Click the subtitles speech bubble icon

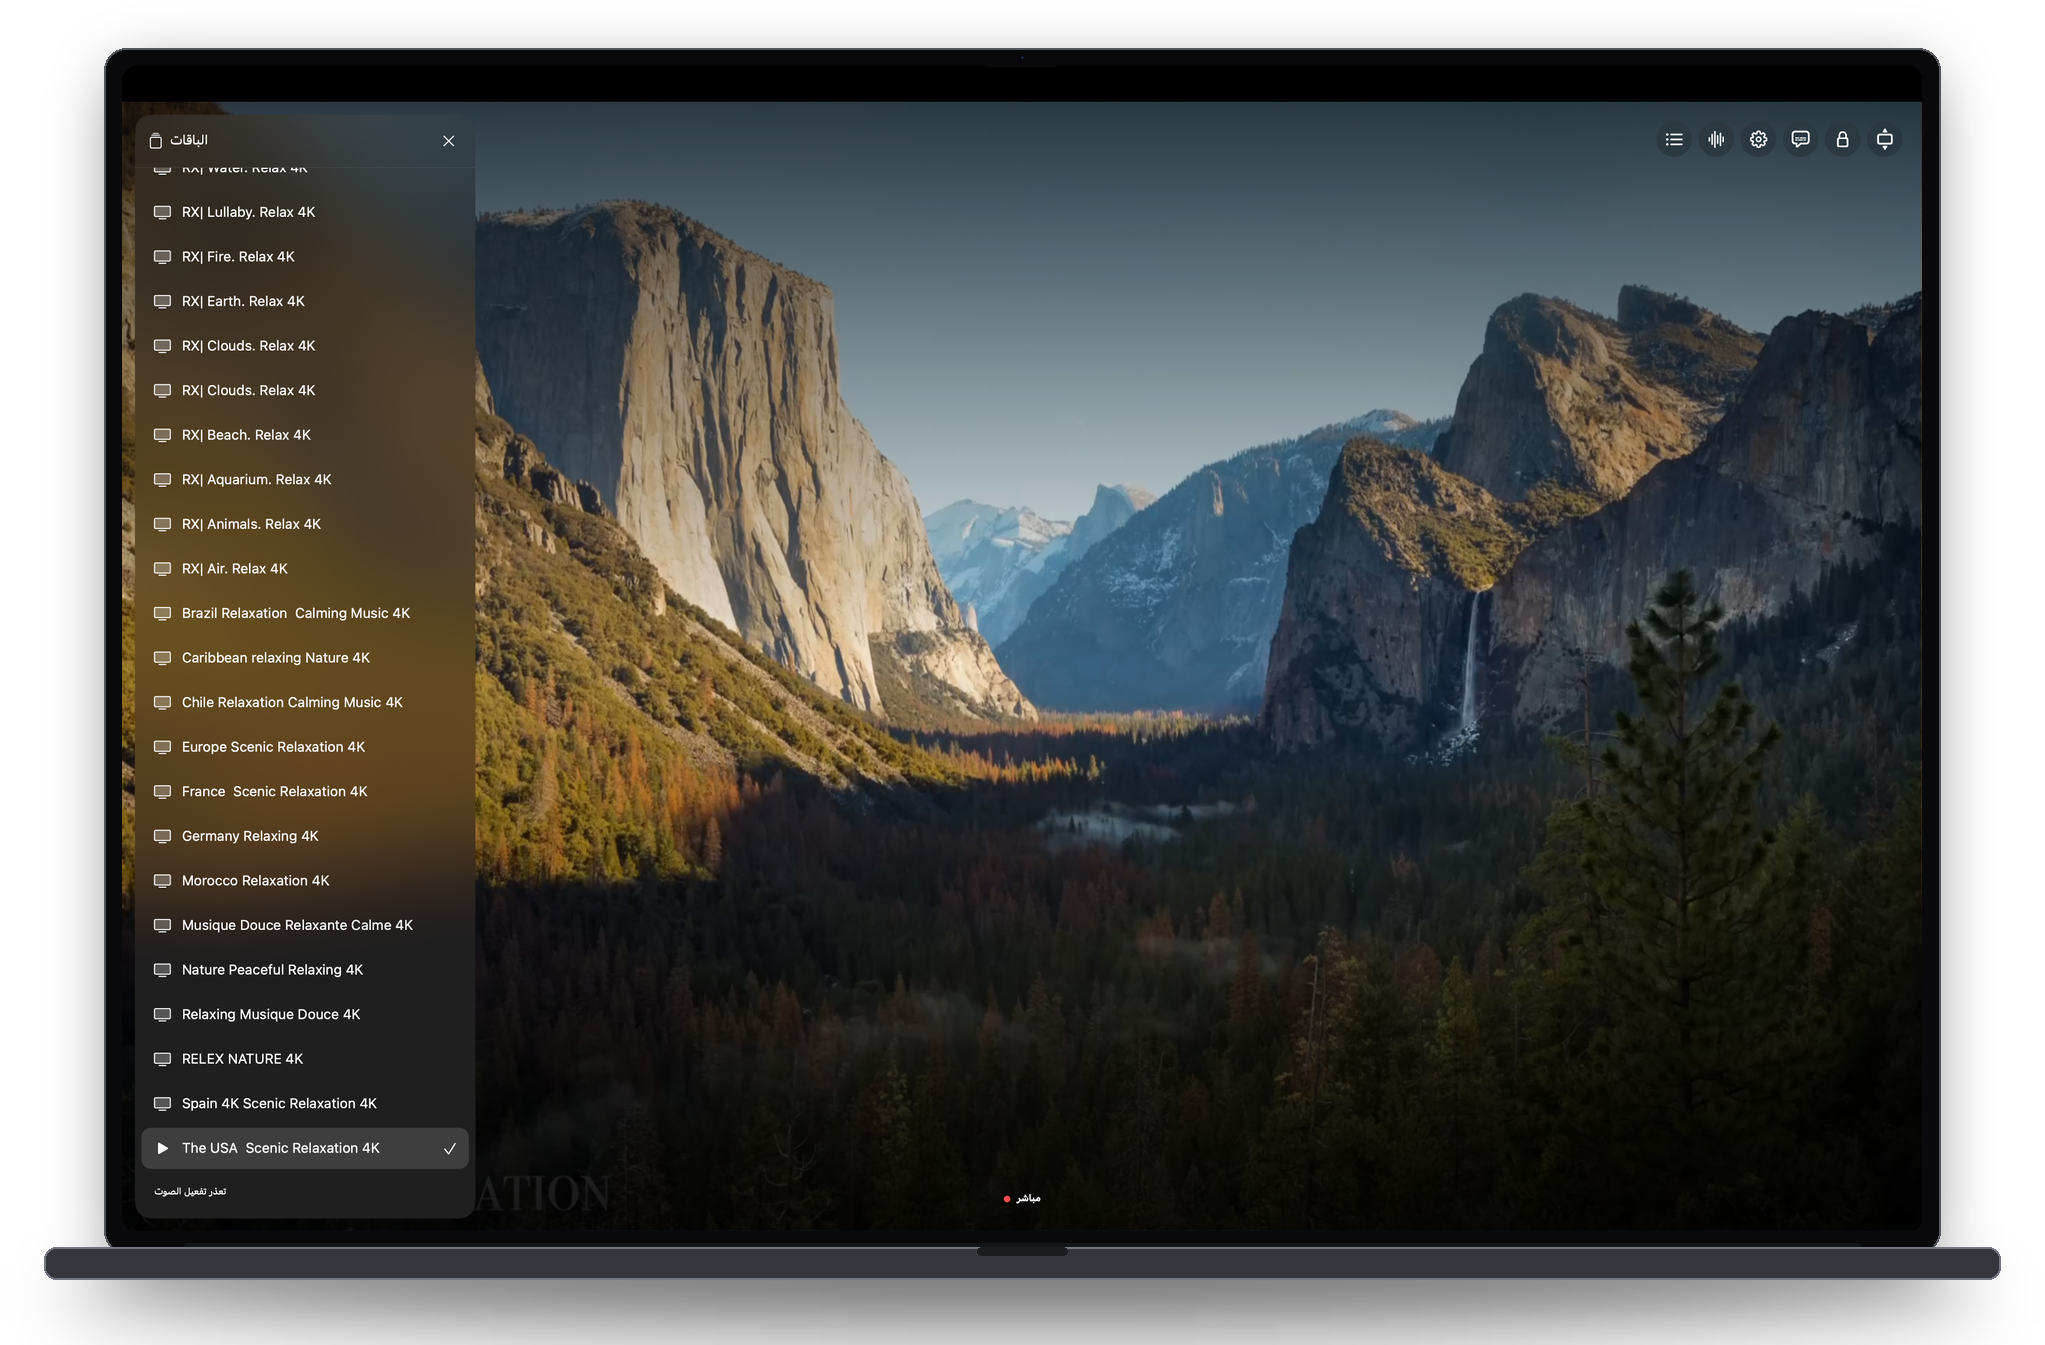tap(1800, 140)
